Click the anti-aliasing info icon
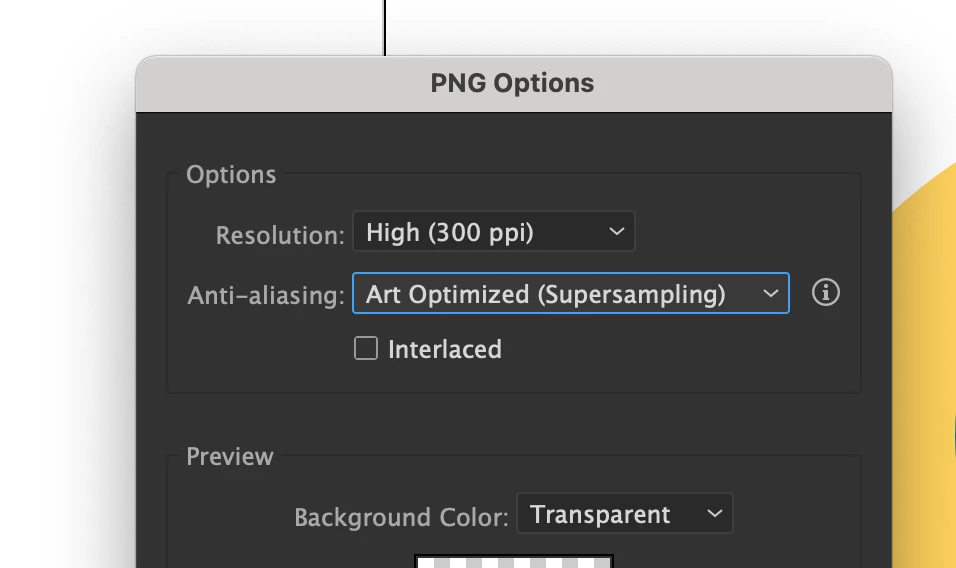This screenshot has width=956, height=568. point(825,293)
